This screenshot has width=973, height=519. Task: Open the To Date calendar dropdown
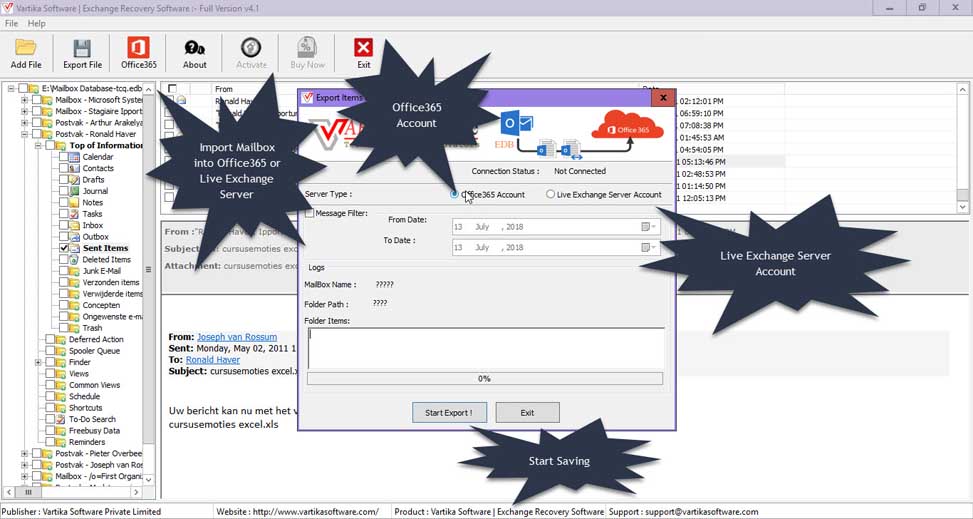pos(648,247)
